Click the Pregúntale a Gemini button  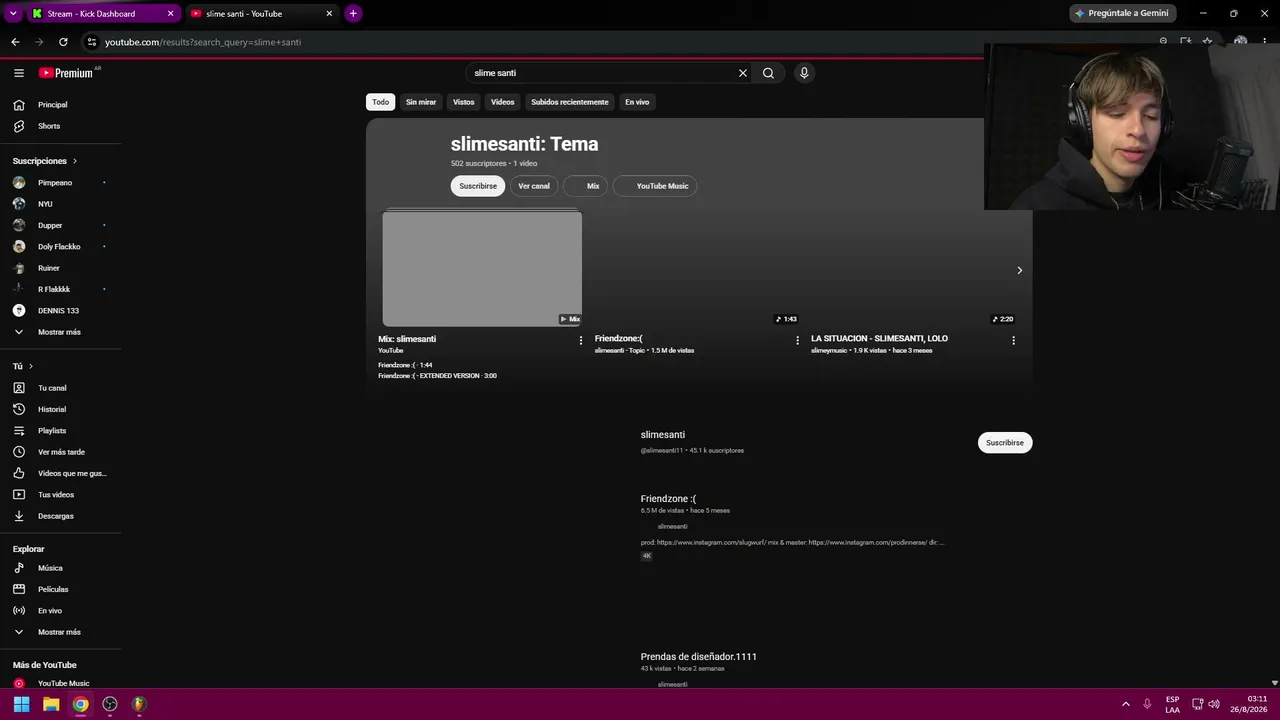[x=1122, y=13]
